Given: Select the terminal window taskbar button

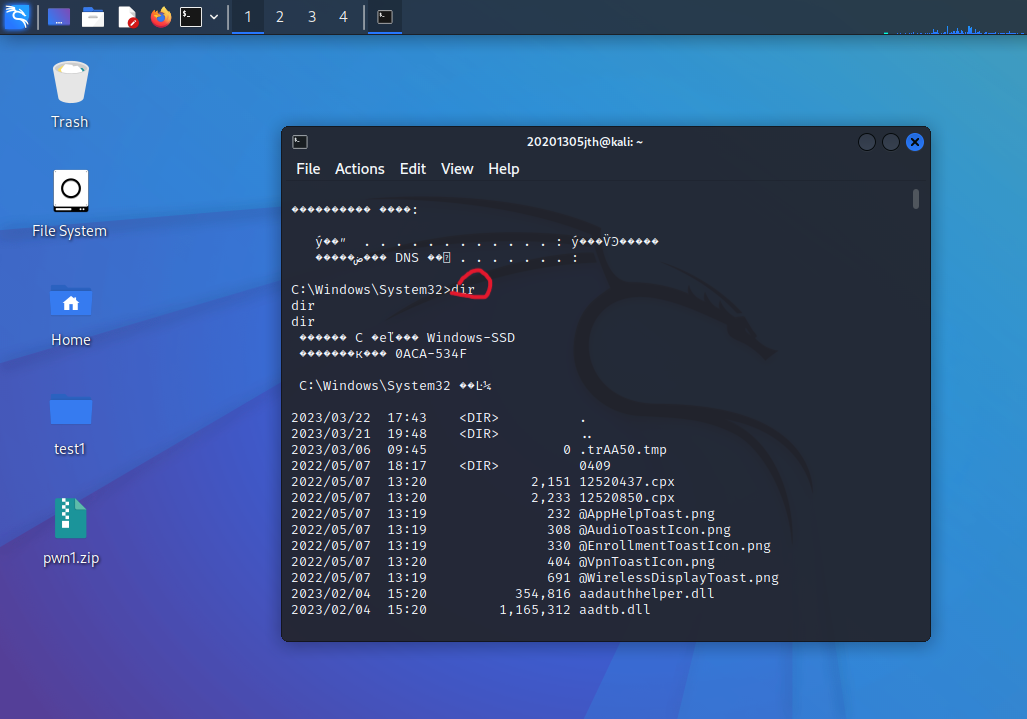Looking at the screenshot, I should pos(385,17).
